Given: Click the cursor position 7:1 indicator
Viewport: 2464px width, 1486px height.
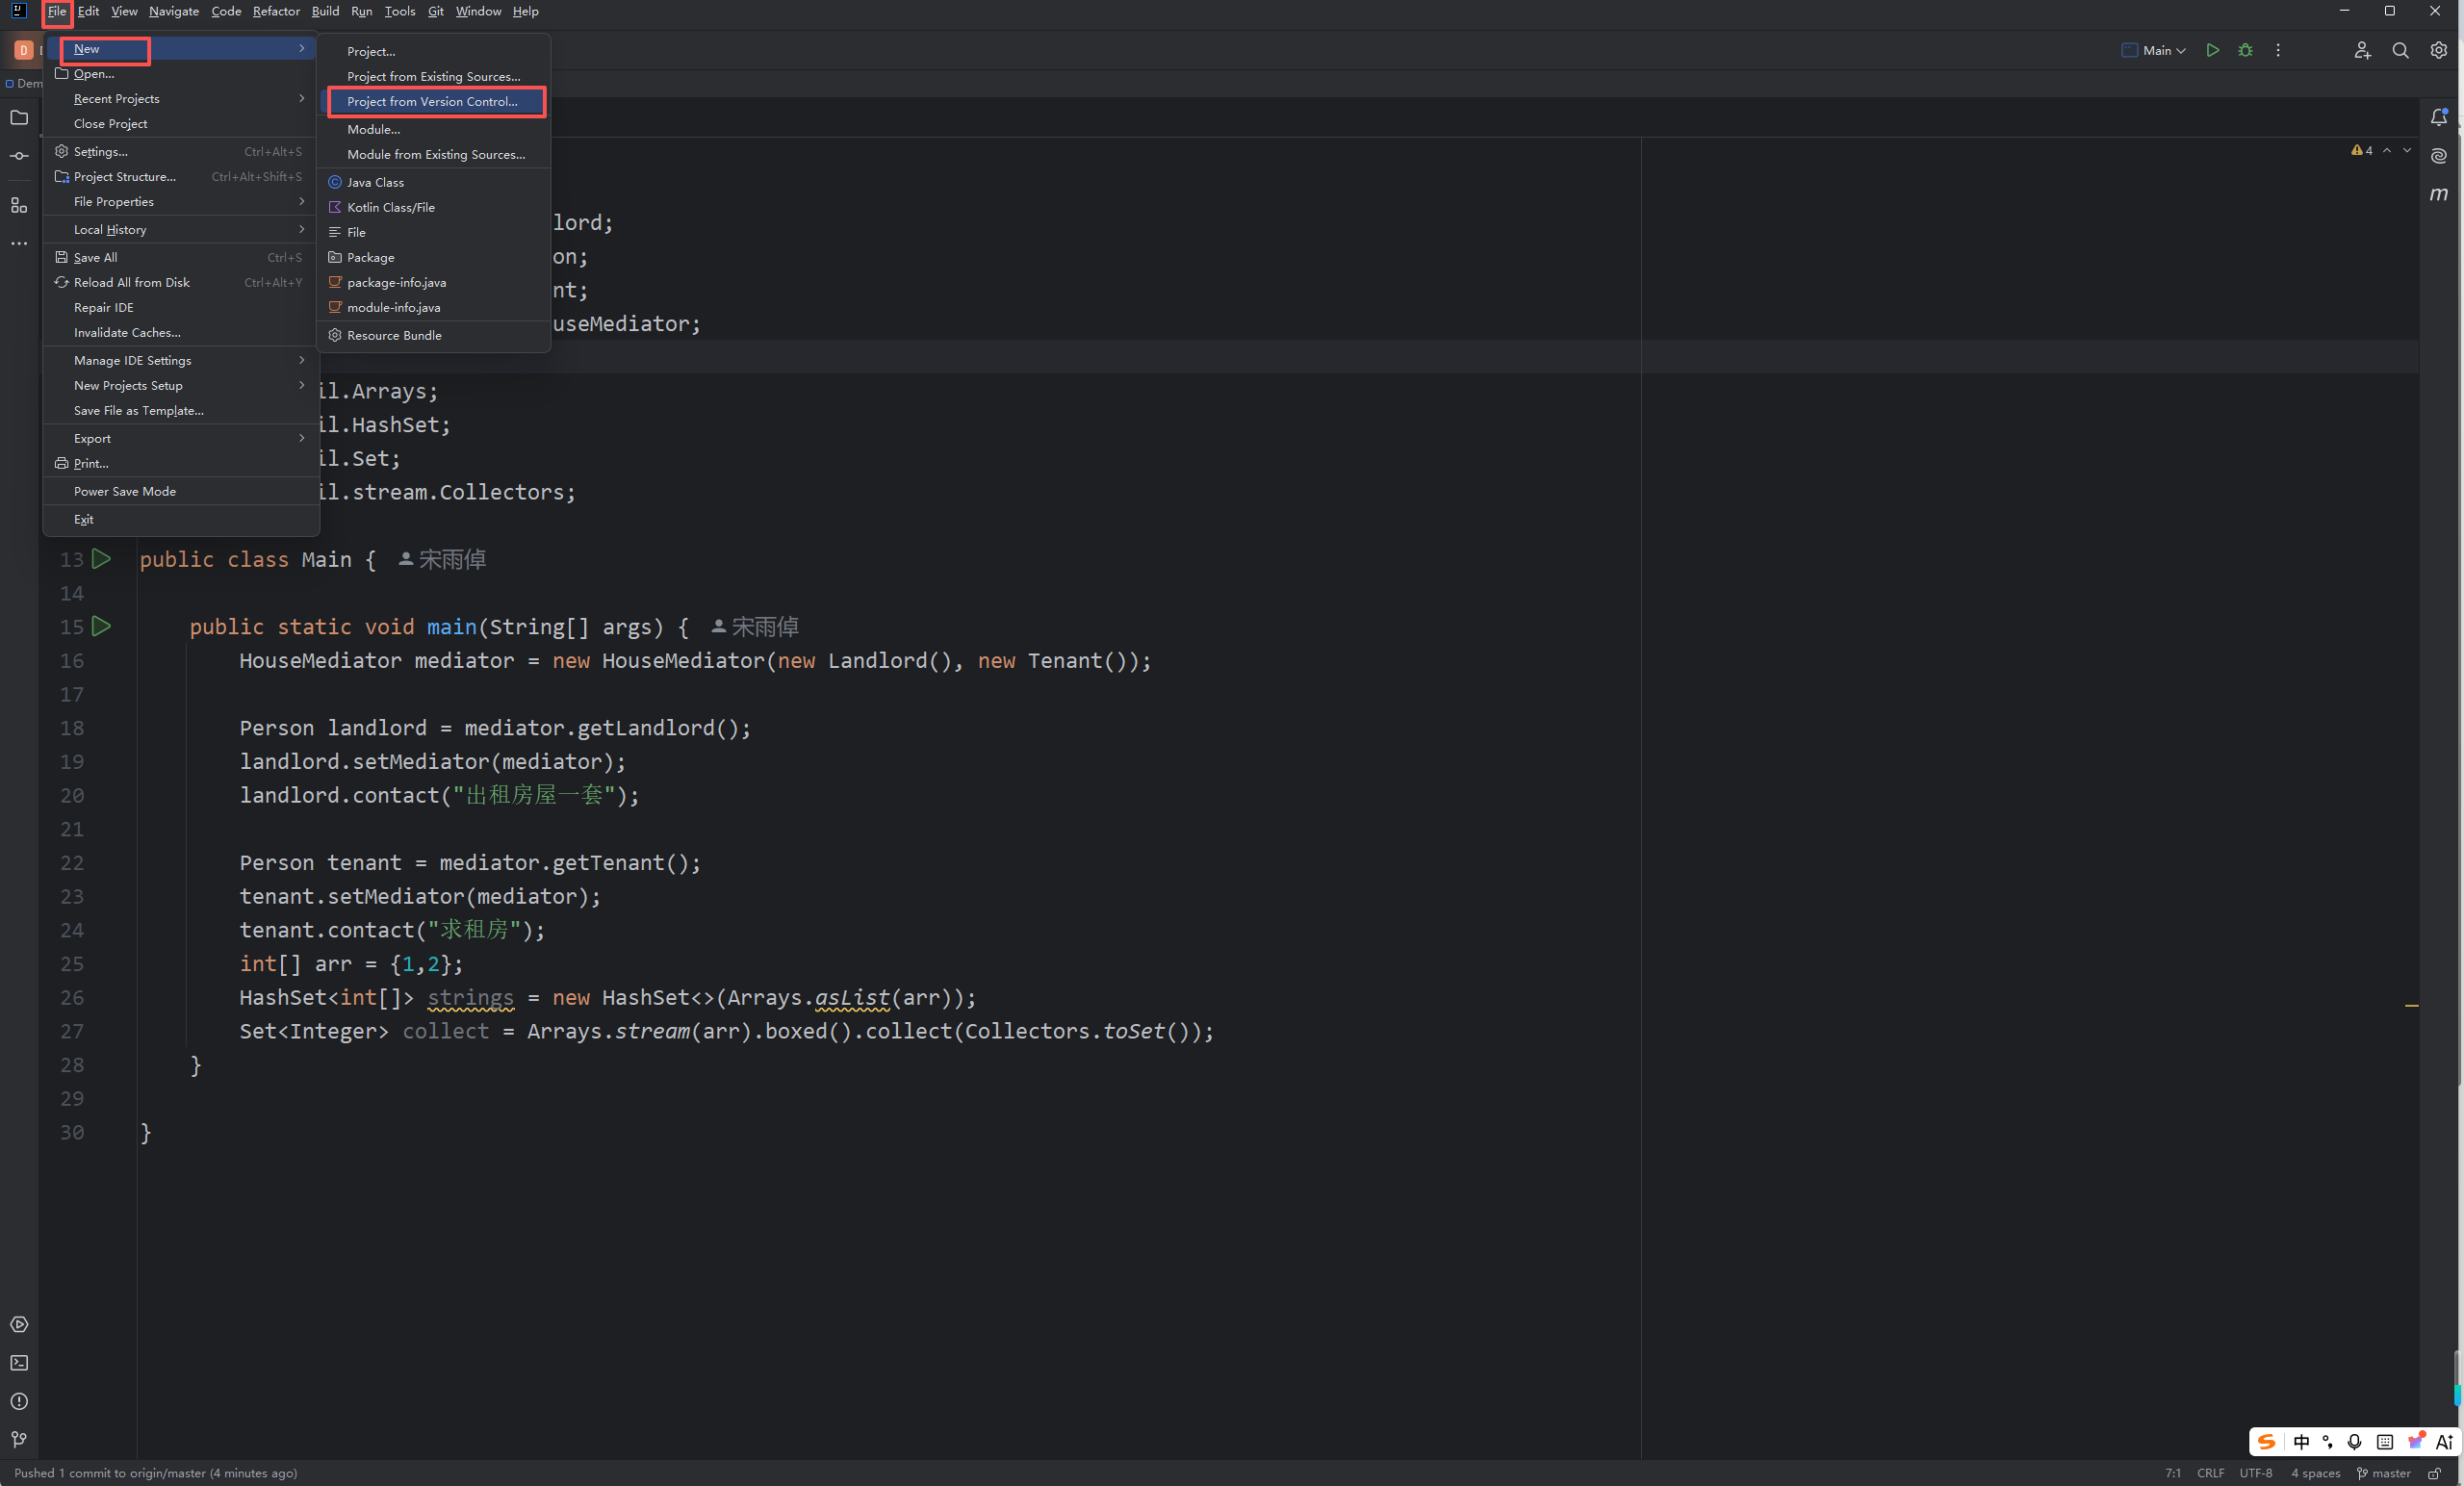Looking at the screenshot, I should pos(2172,1473).
